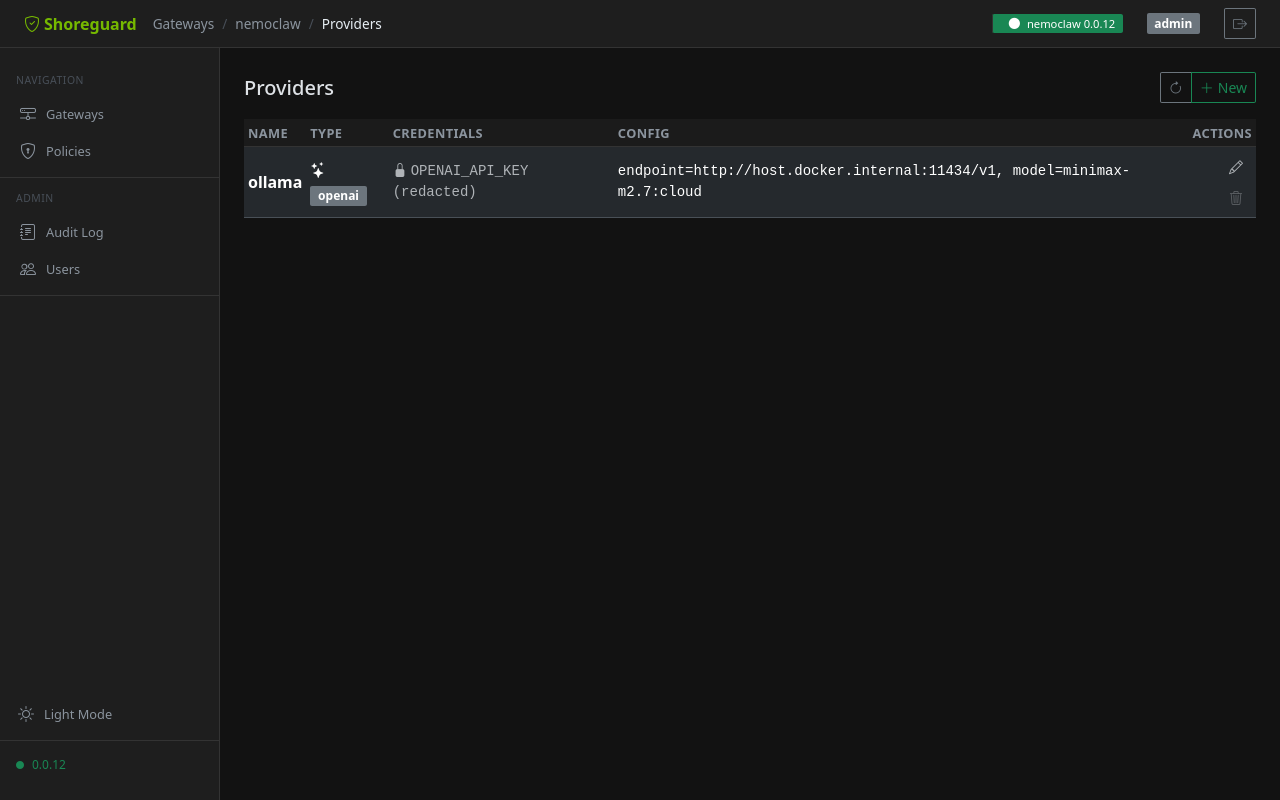The width and height of the screenshot is (1280, 800).
Task: Click the nemoclaw 0.0.12 status badge
Action: [x=1057, y=21]
